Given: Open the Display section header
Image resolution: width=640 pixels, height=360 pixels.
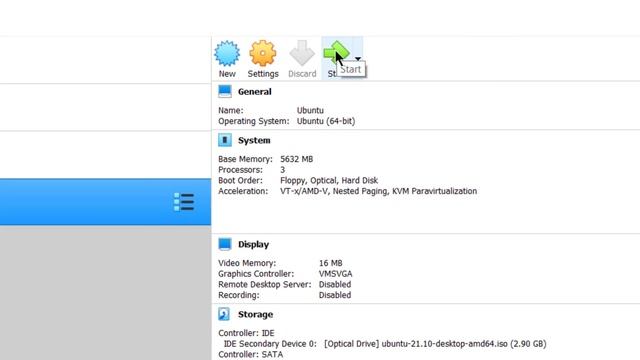Looking at the screenshot, I should coord(253,244).
